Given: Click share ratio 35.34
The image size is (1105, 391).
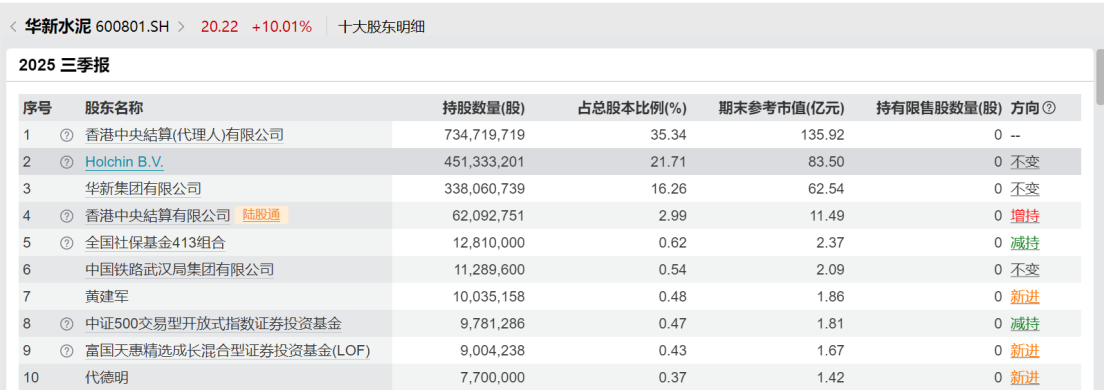Looking at the screenshot, I should tap(669, 135).
